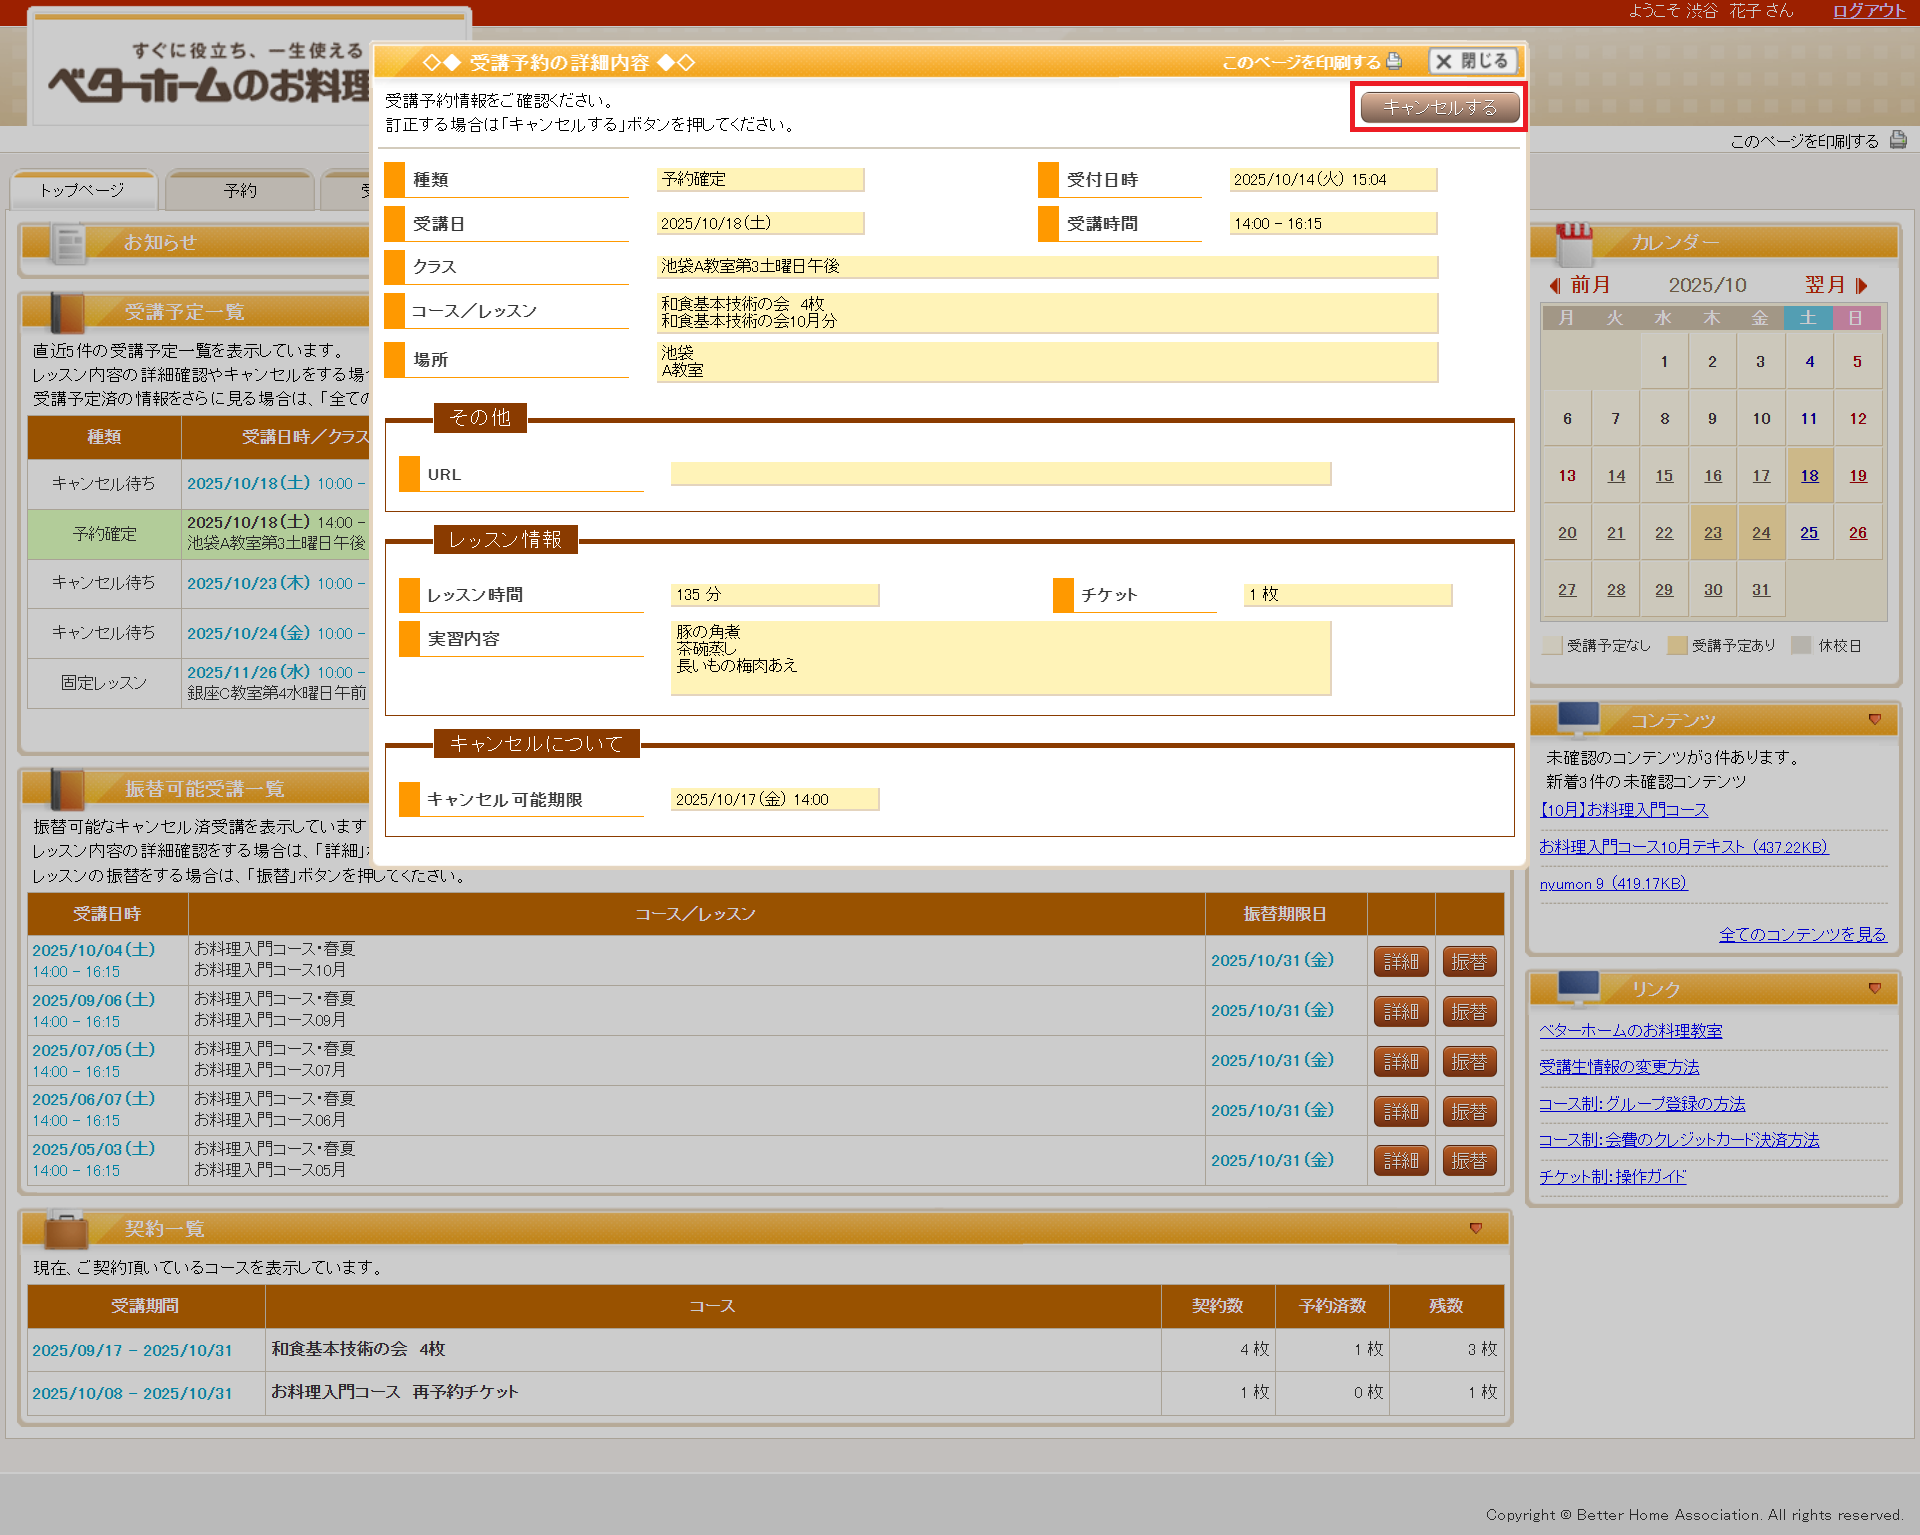
Task: Switch to the 予約 tab
Action: coord(240,191)
